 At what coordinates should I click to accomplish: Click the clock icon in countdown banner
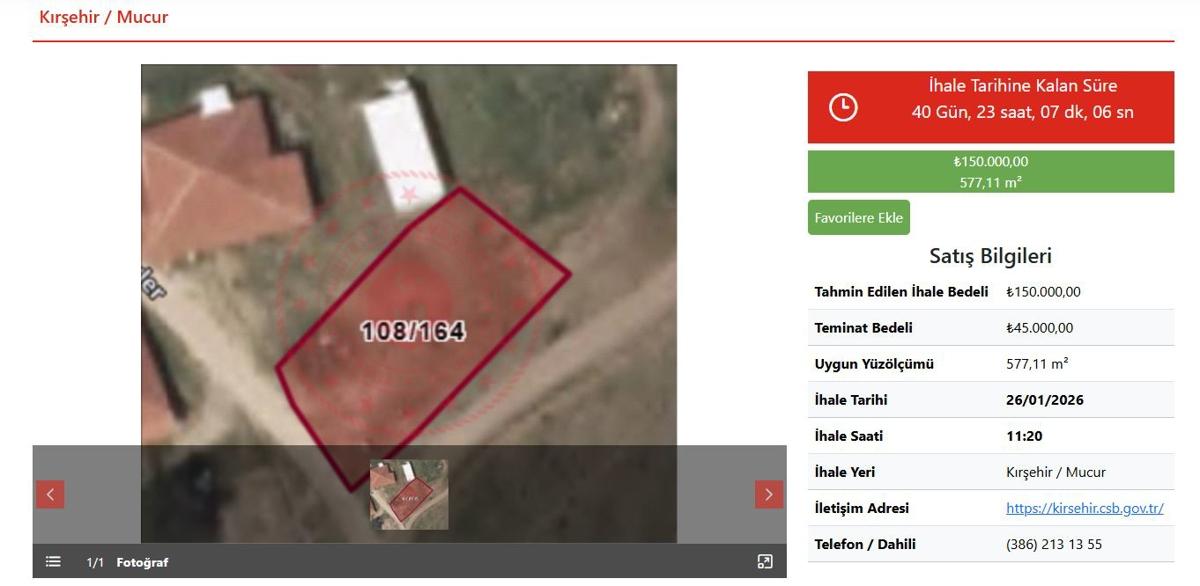(843, 107)
